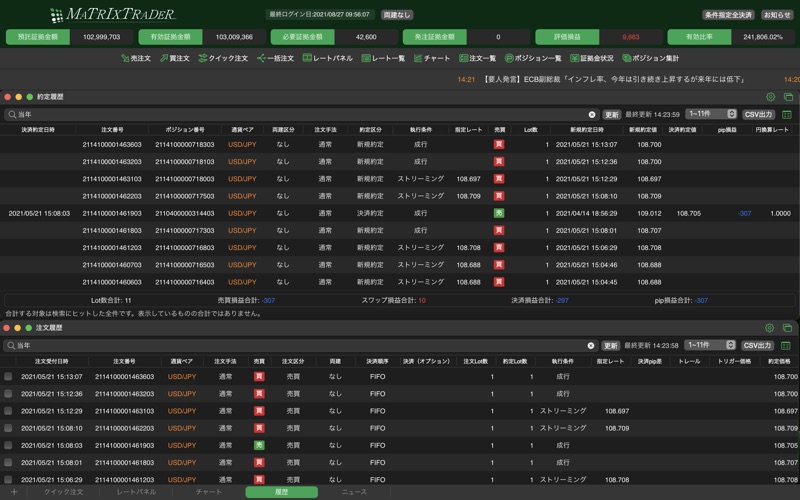The height and width of the screenshot is (500, 800).
Task: Select the 履歴 bottom tab
Action: pos(282,492)
